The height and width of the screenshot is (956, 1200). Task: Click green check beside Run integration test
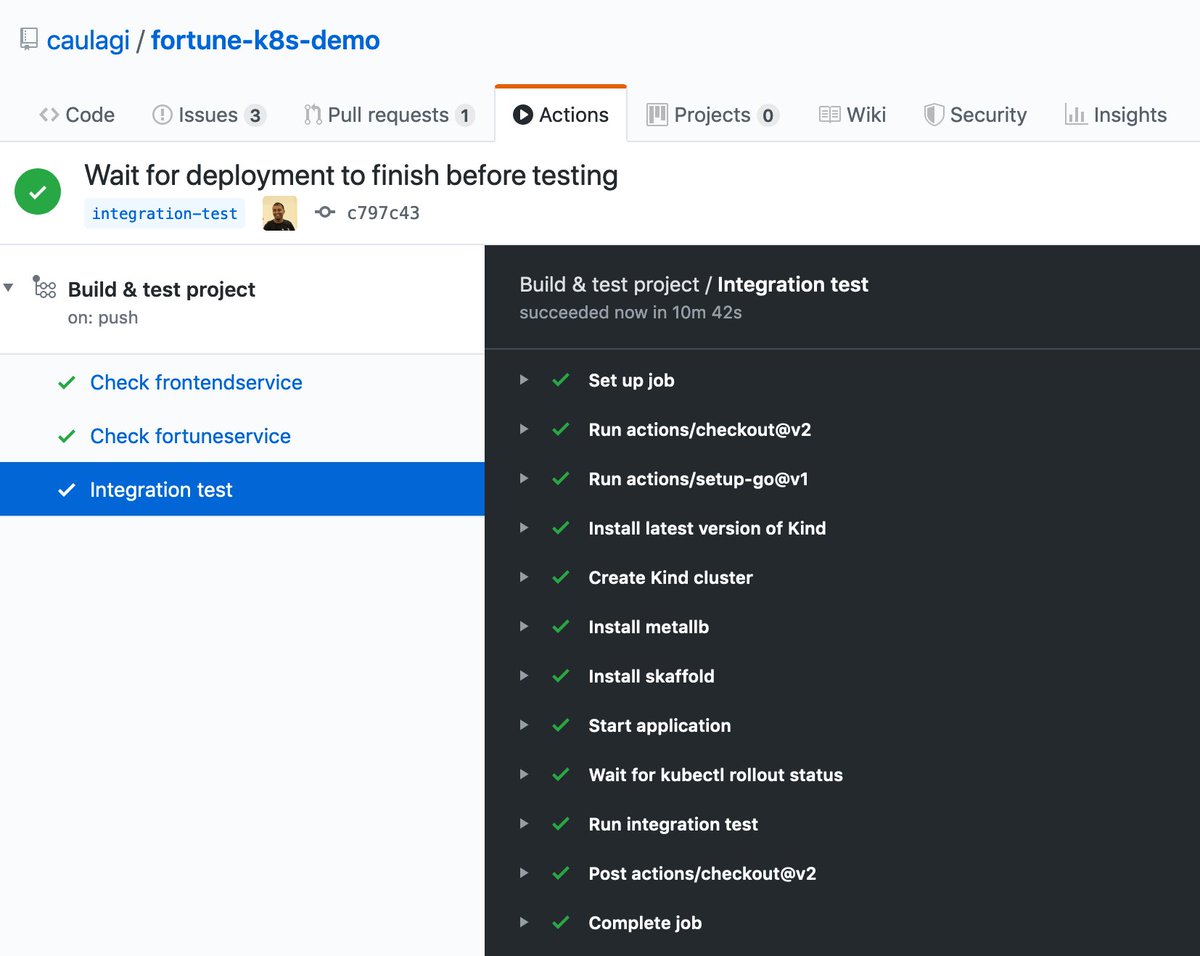pyautogui.click(x=561, y=824)
